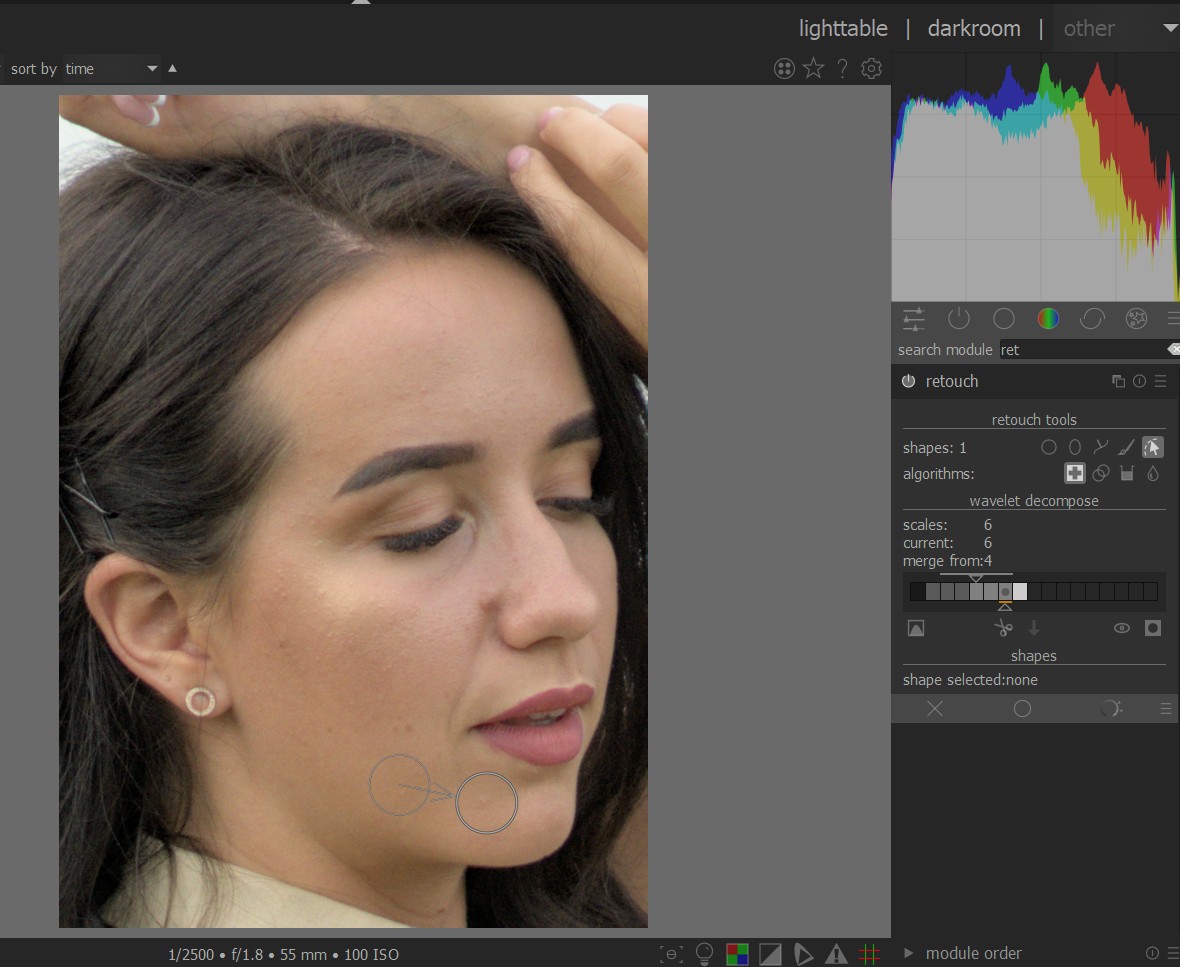The width and height of the screenshot is (1180, 967).
Task: Click the current scale marker below wavelet bar
Action: tap(1005, 606)
